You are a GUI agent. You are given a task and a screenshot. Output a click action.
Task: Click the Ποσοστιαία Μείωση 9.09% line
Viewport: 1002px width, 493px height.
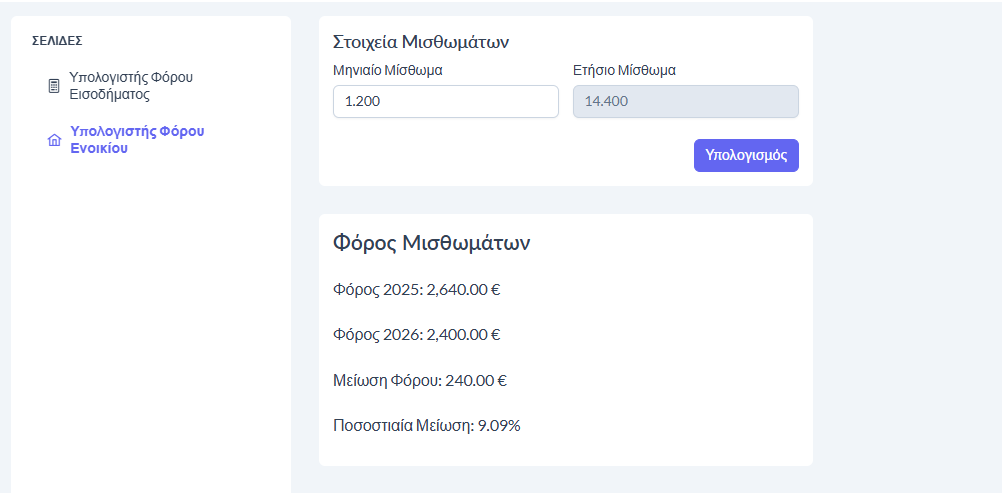[x=426, y=425]
